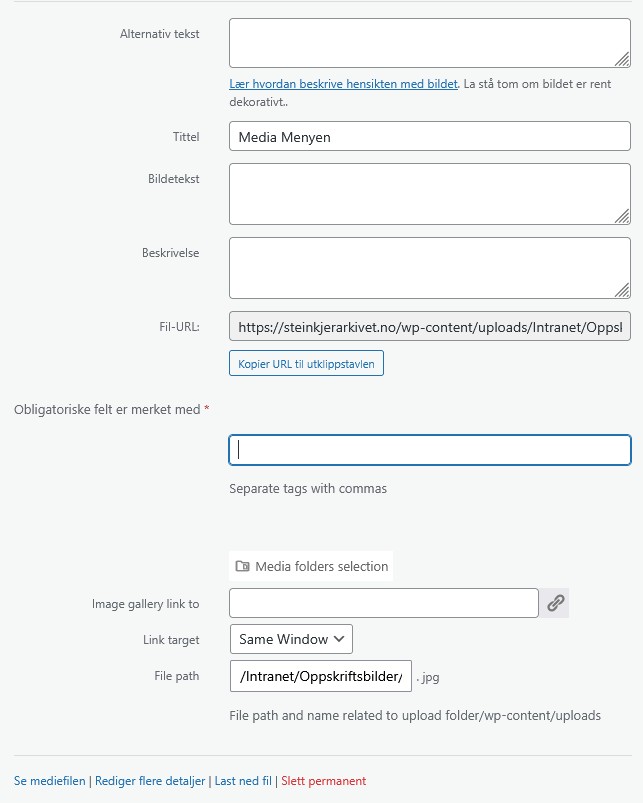Select the Fil-URL read-only field
Screen dimensions: 643x803
click(430, 326)
